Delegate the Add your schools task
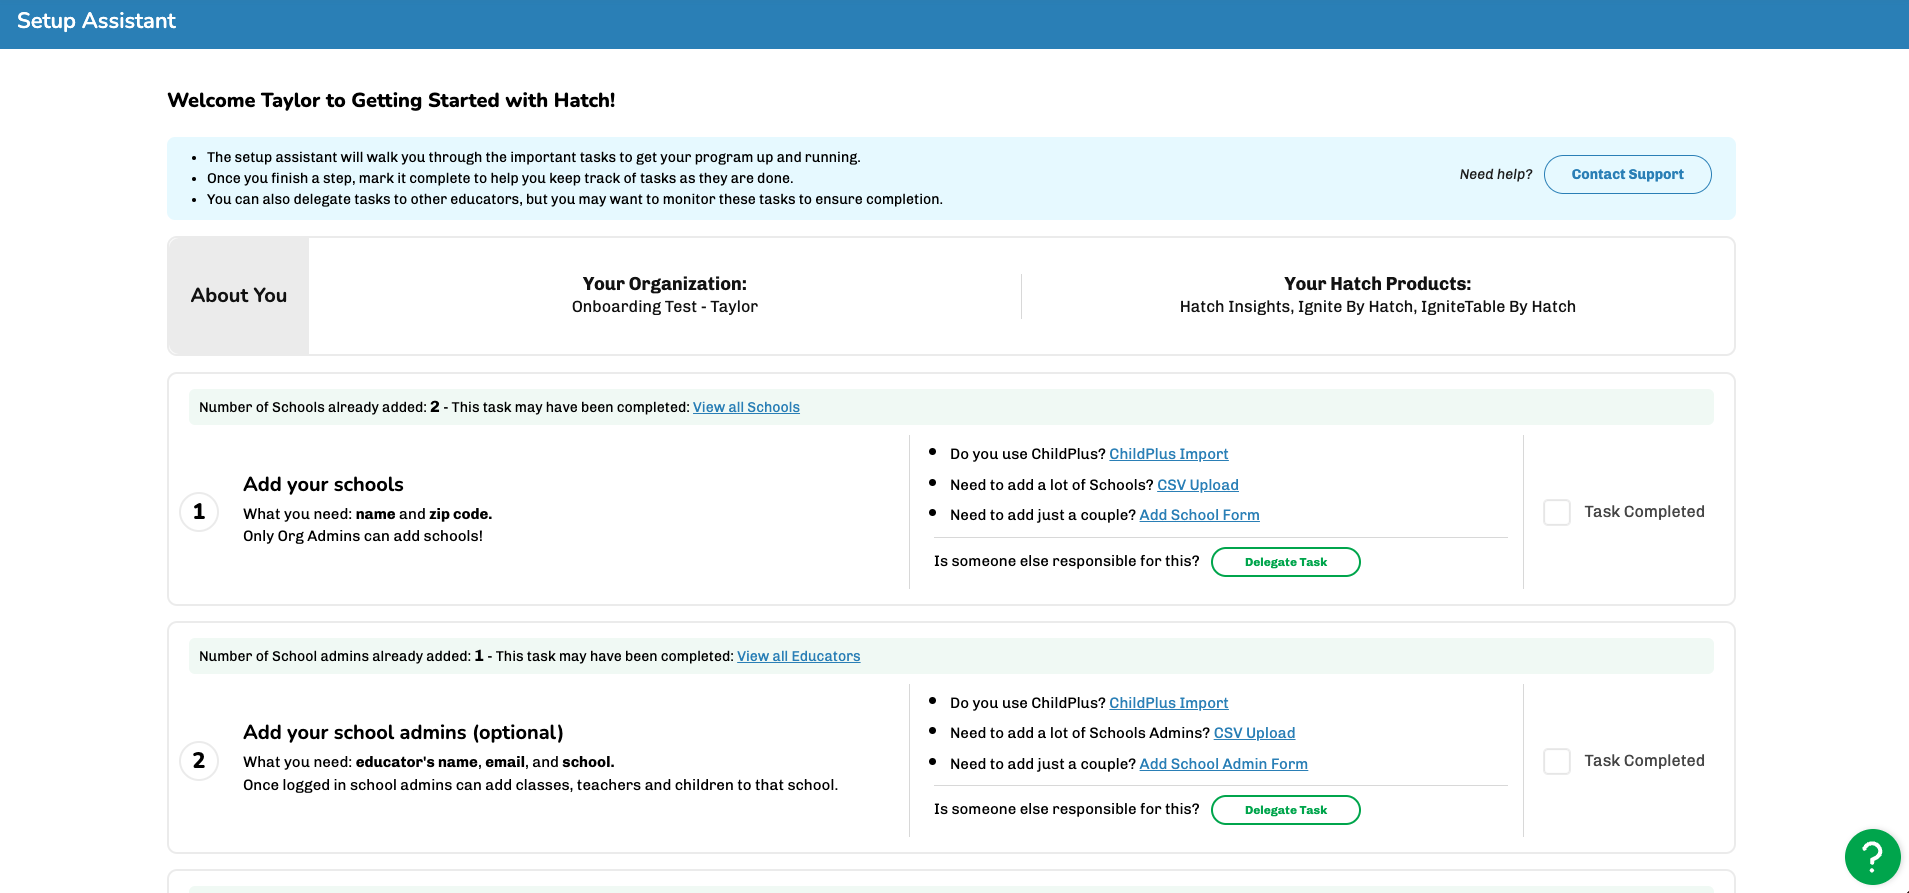This screenshot has width=1909, height=893. click(x=1285, y=562)
